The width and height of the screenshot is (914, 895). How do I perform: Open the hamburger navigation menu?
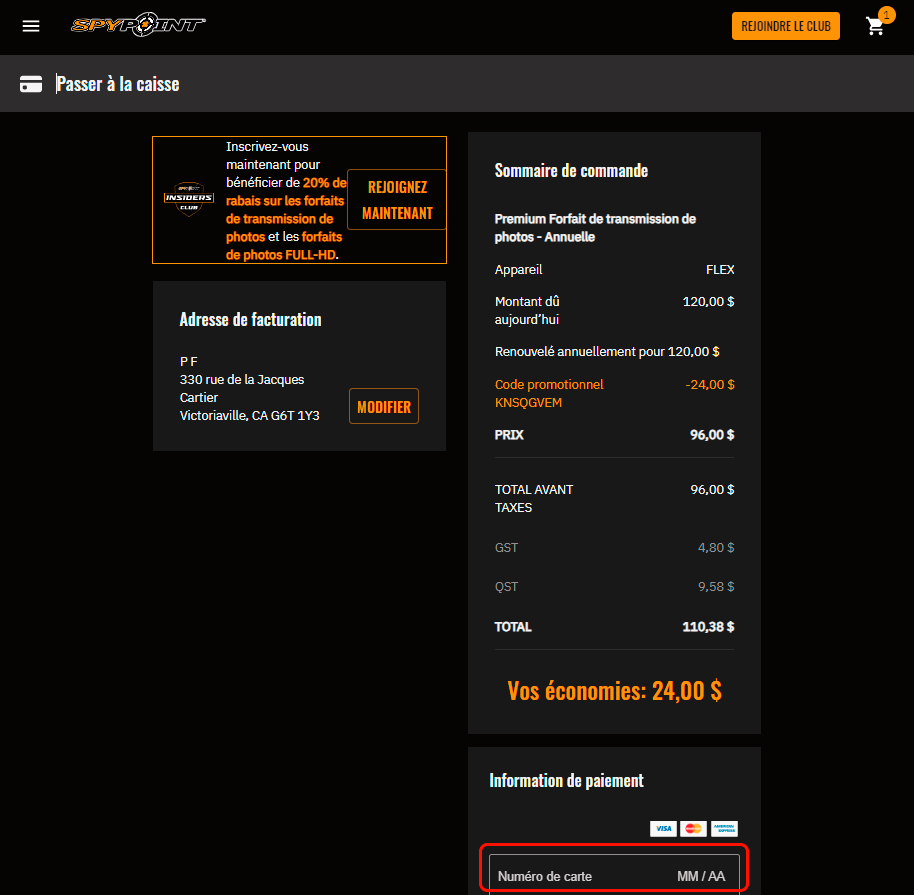(x=31, y=26)
